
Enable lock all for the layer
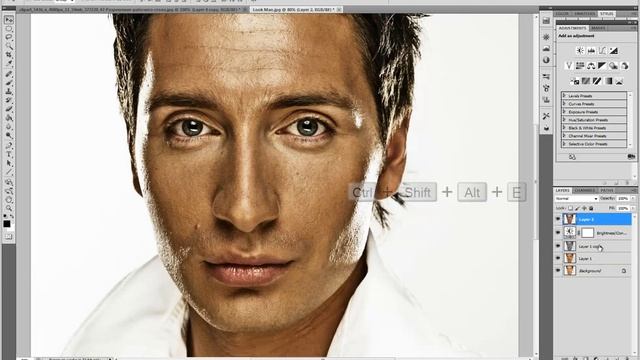coord(591,209)
